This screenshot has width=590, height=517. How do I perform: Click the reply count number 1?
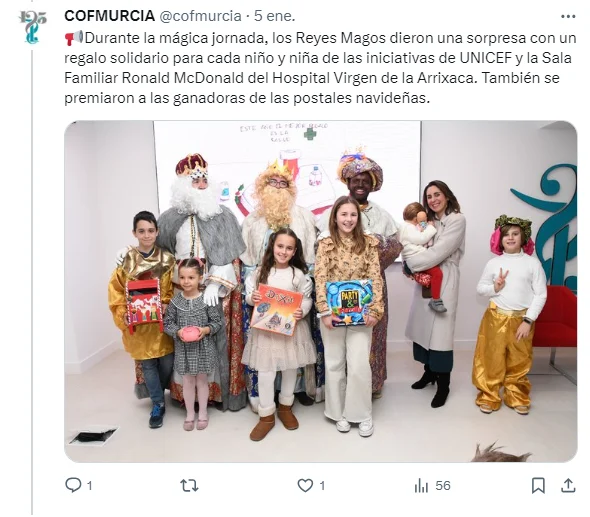tap(90, 486)
